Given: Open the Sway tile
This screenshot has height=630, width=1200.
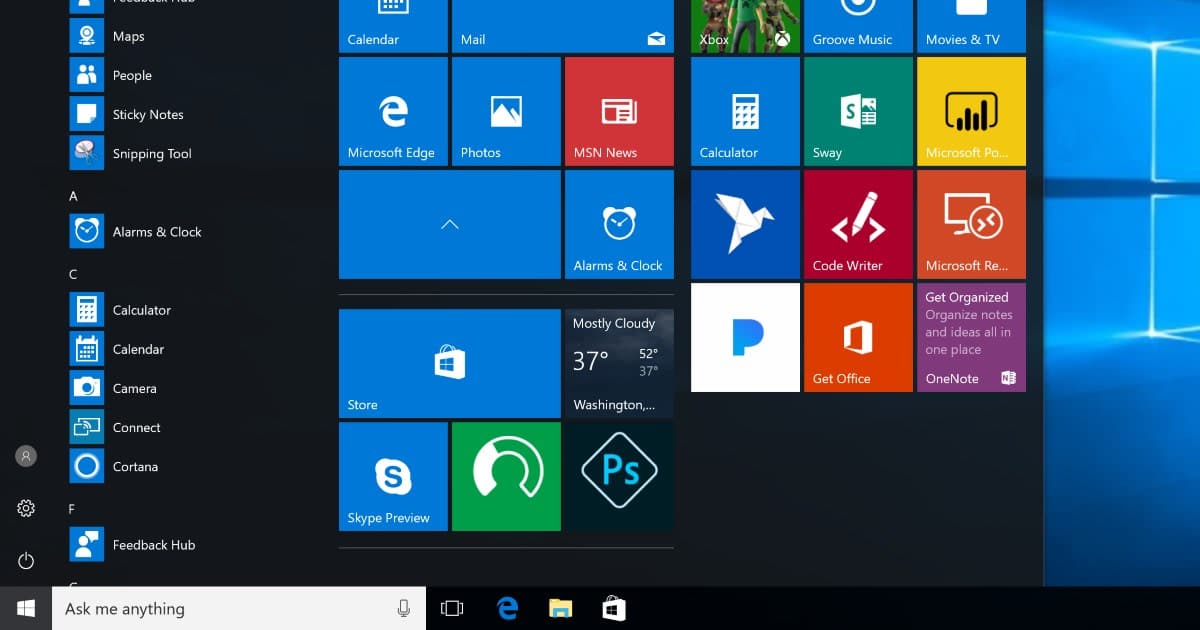Looking at the screenshot, I should pyautogui.click(x=858, y=111).
